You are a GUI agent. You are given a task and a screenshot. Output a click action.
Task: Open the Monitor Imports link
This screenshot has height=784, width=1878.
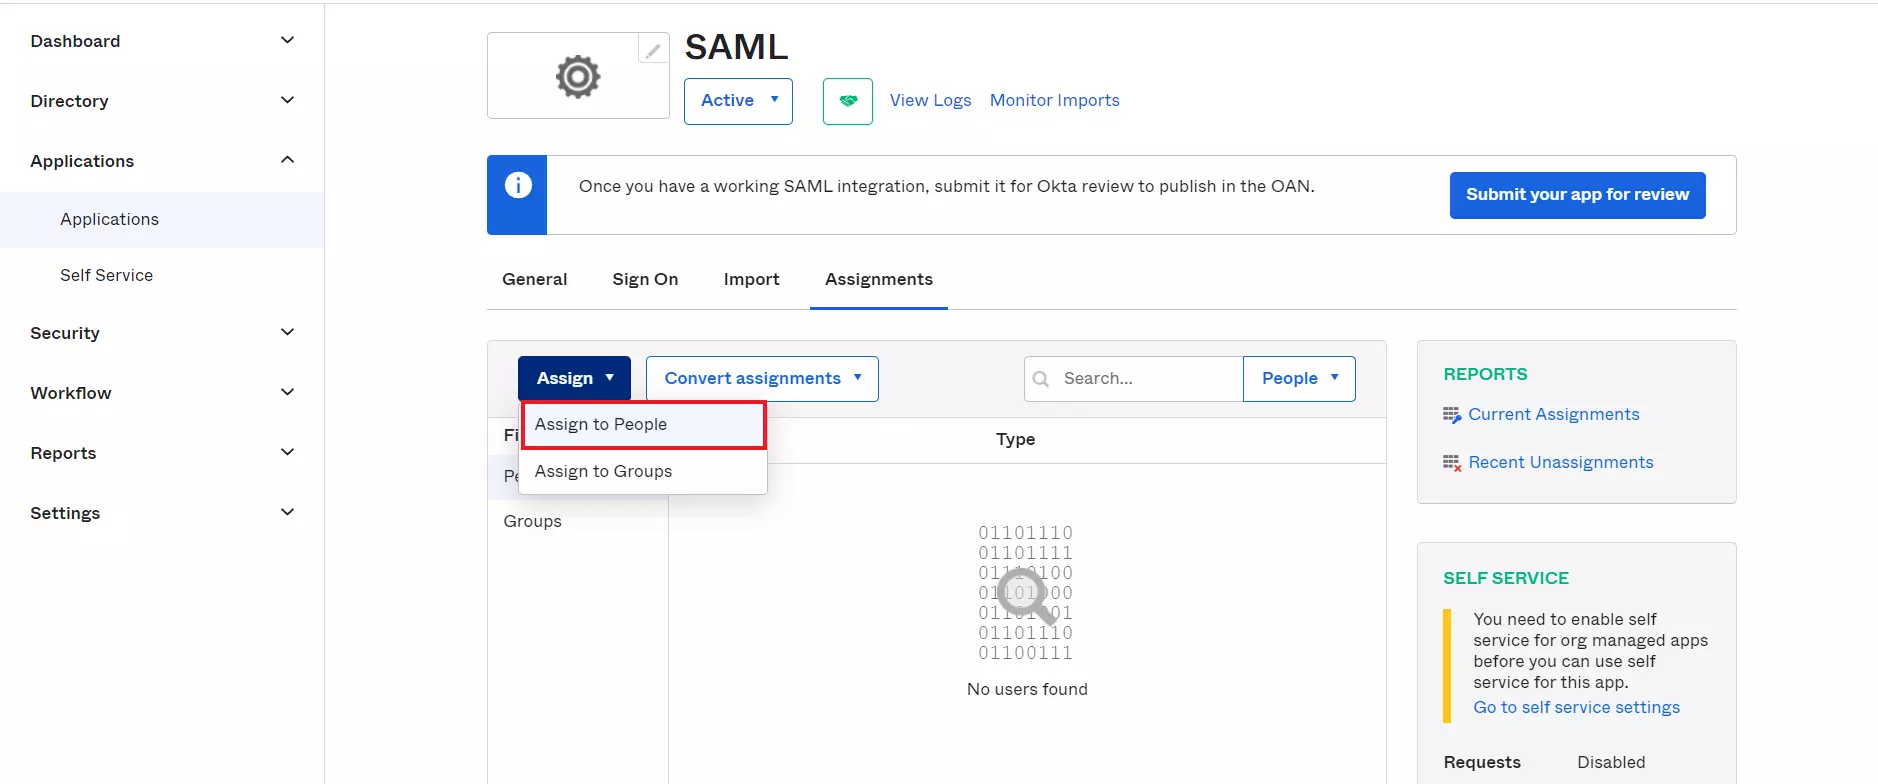(x=1055, y=101)
